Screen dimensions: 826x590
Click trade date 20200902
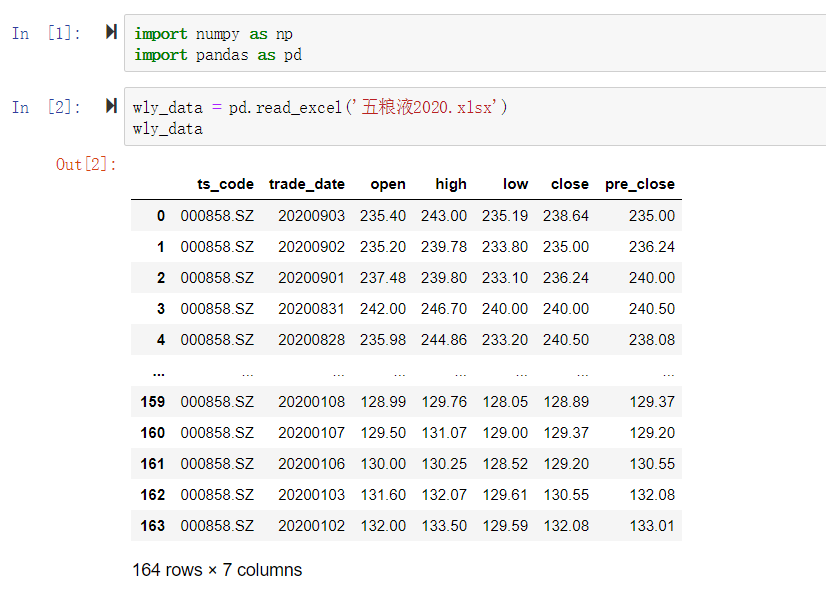click(311, 247)
